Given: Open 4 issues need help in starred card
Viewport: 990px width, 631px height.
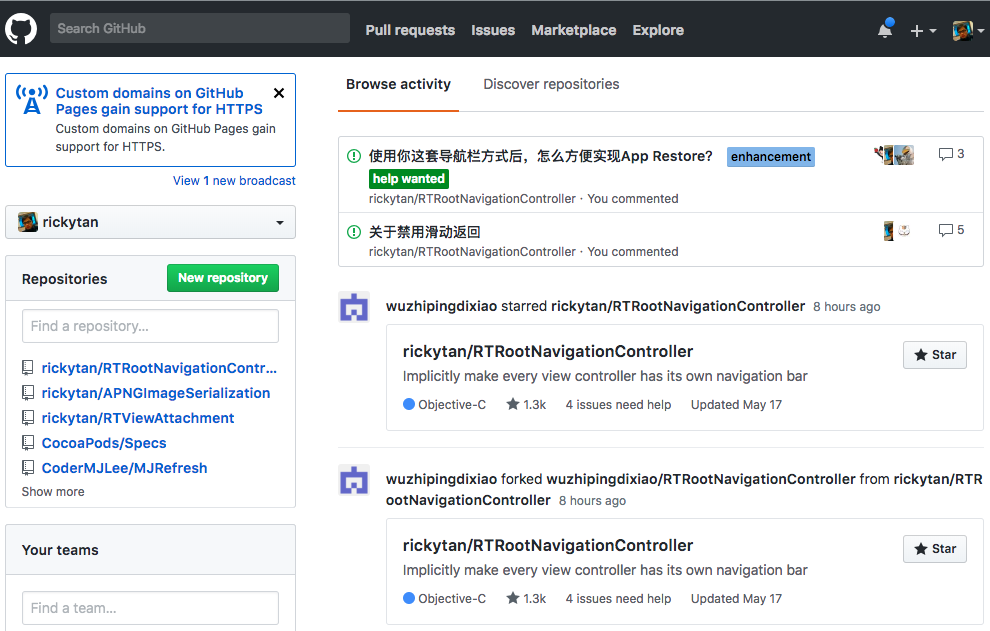Looking at the screenshot, I should [618, 404].
